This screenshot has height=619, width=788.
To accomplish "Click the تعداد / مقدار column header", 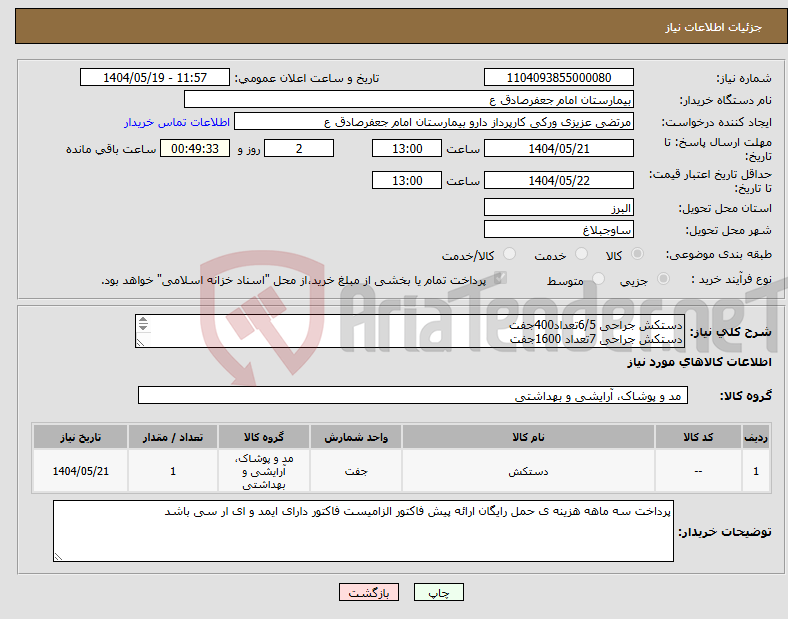I will [x=173, y=437].
